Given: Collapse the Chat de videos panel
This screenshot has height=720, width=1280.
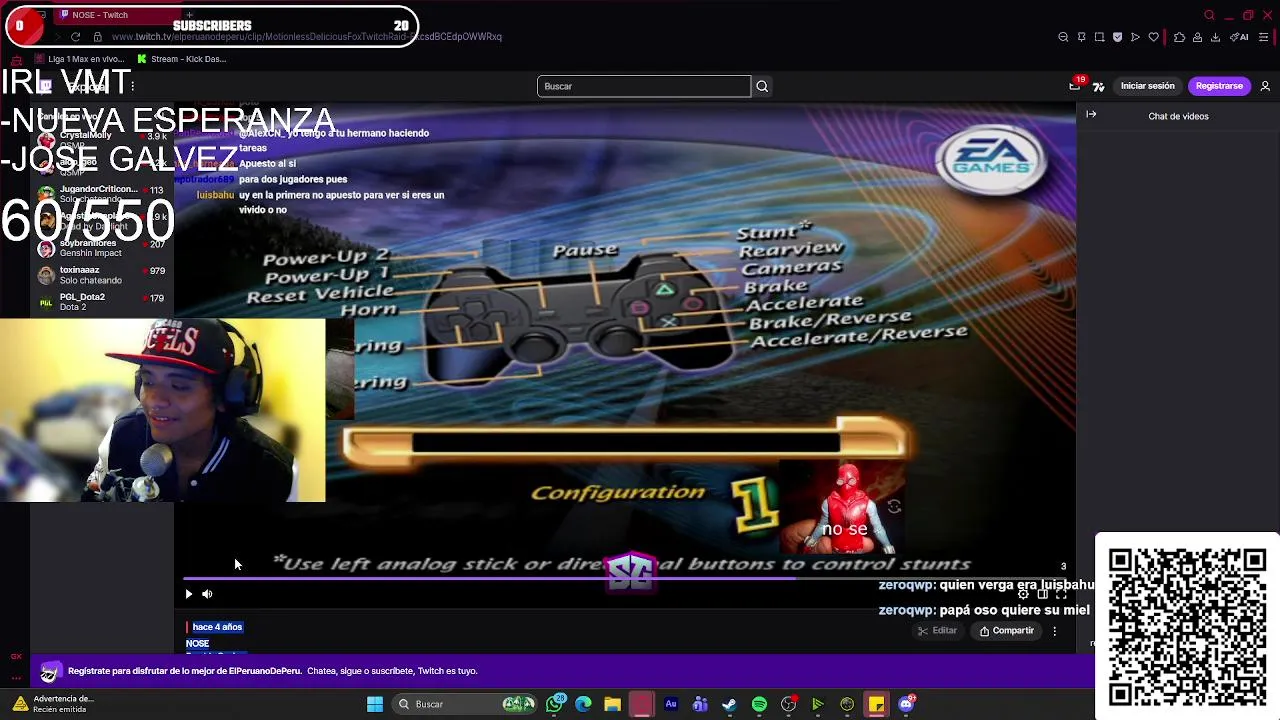Looking at the screenshot, I should tap(1091, 115).
